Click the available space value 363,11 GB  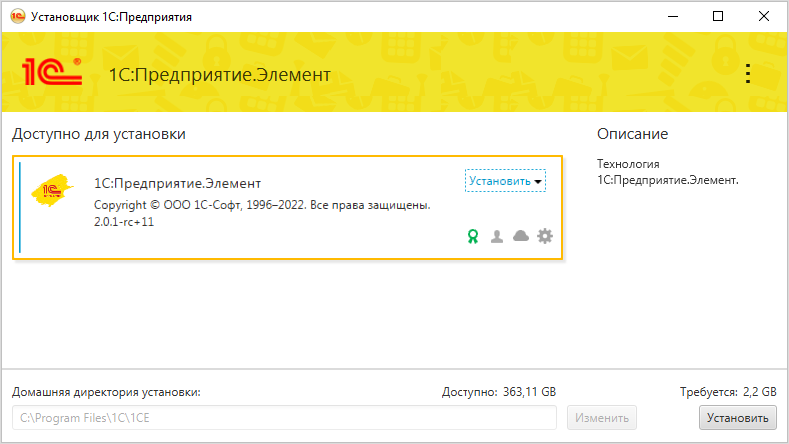(x=529, y=392)
